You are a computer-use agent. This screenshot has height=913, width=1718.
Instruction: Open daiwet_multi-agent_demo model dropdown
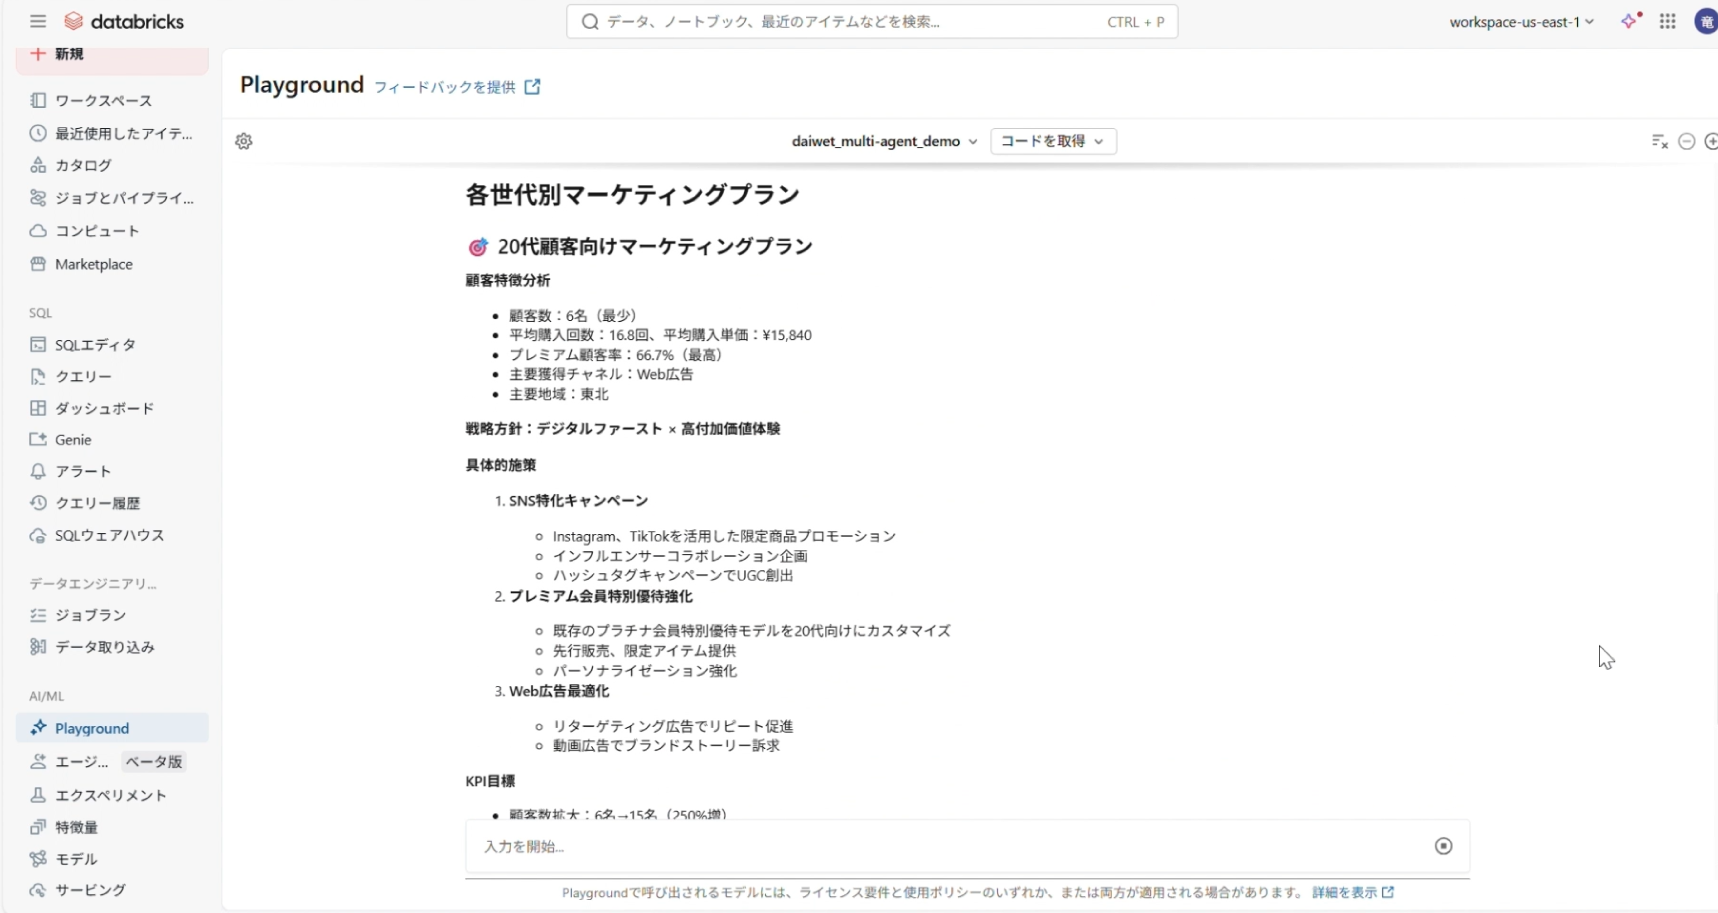coord(884,141)
